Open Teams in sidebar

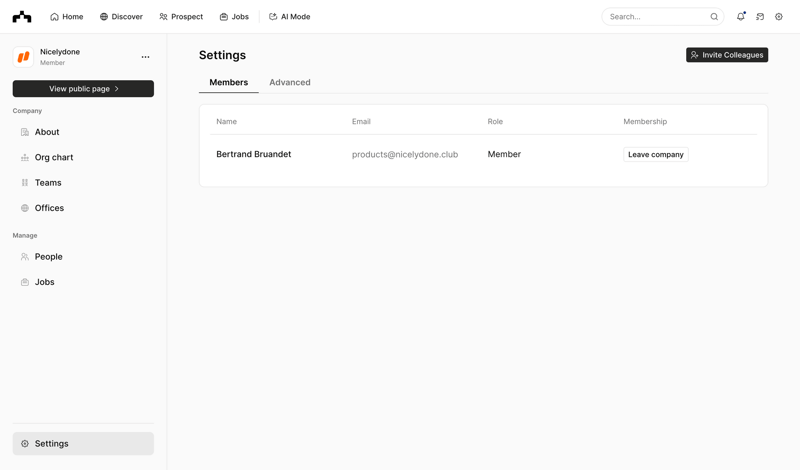83,183
